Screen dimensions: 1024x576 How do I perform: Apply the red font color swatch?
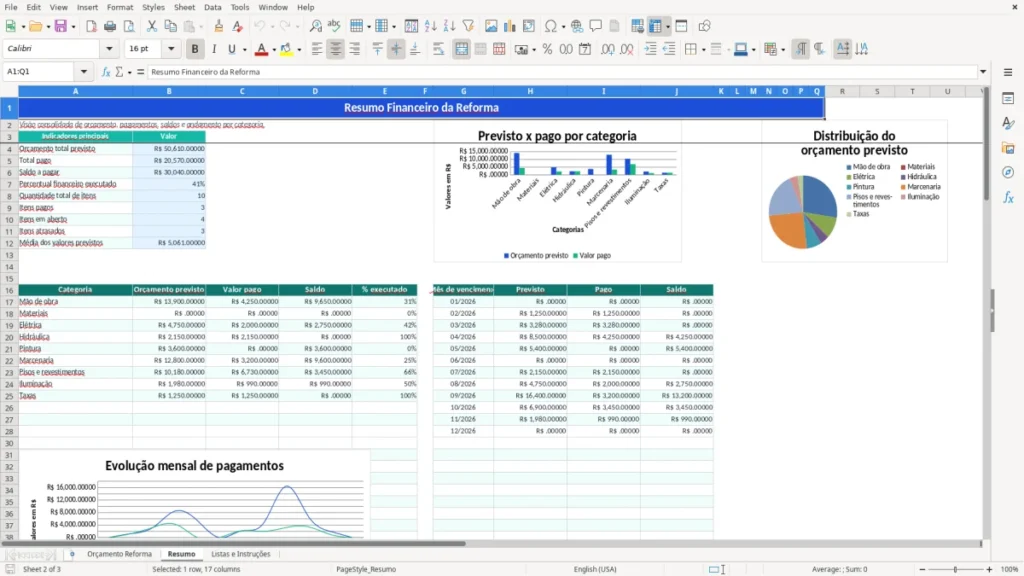coord(261,50)
